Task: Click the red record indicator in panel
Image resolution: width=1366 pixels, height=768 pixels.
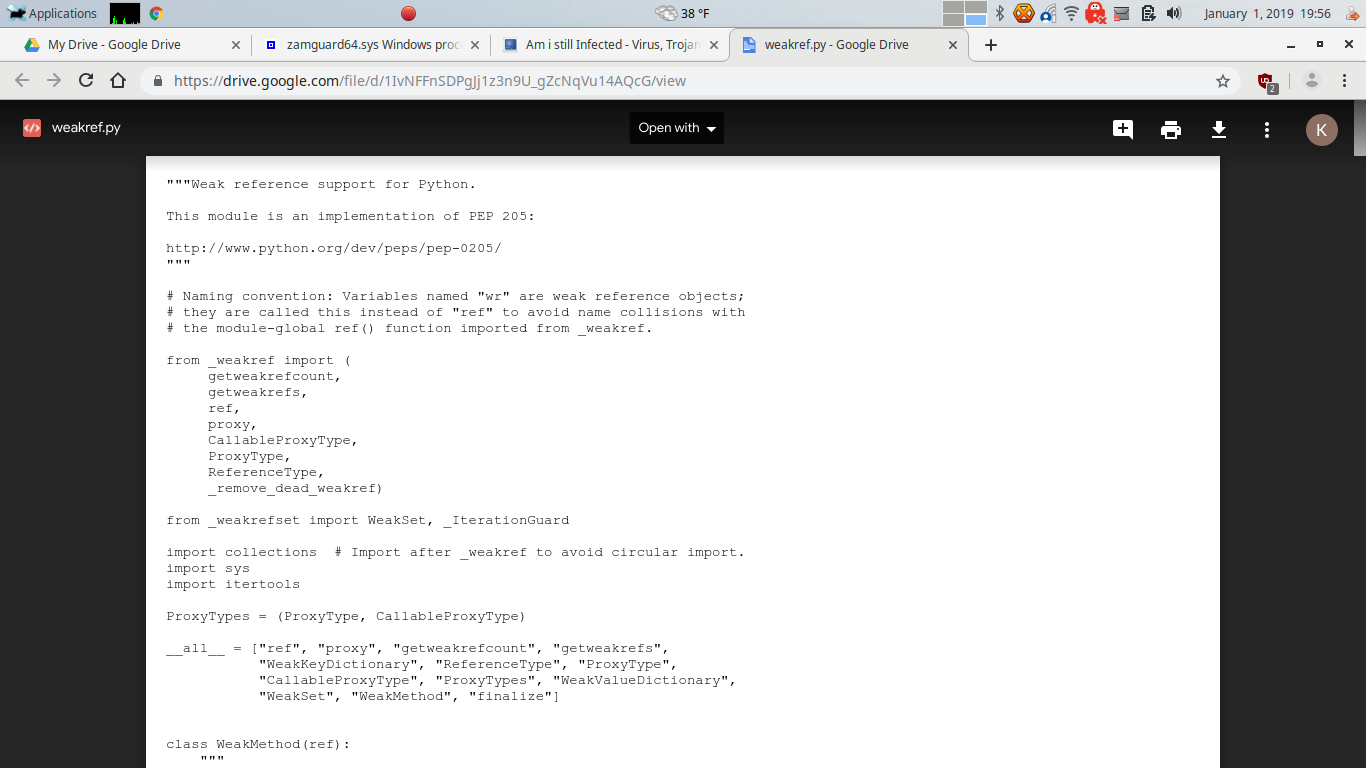Action: pos(408,13)
